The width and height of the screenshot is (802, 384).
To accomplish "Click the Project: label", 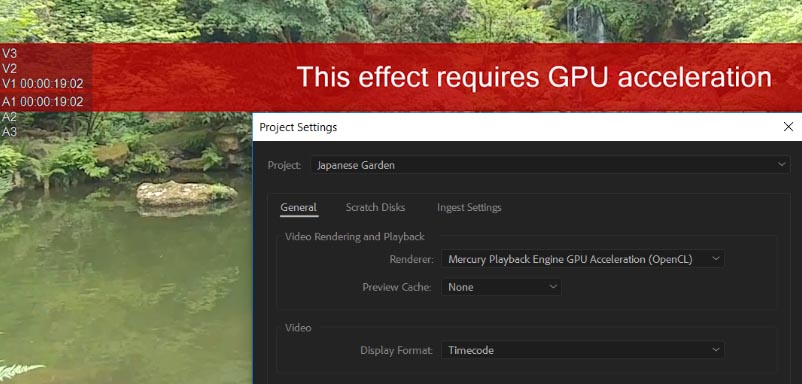I will tap(284, 165).
